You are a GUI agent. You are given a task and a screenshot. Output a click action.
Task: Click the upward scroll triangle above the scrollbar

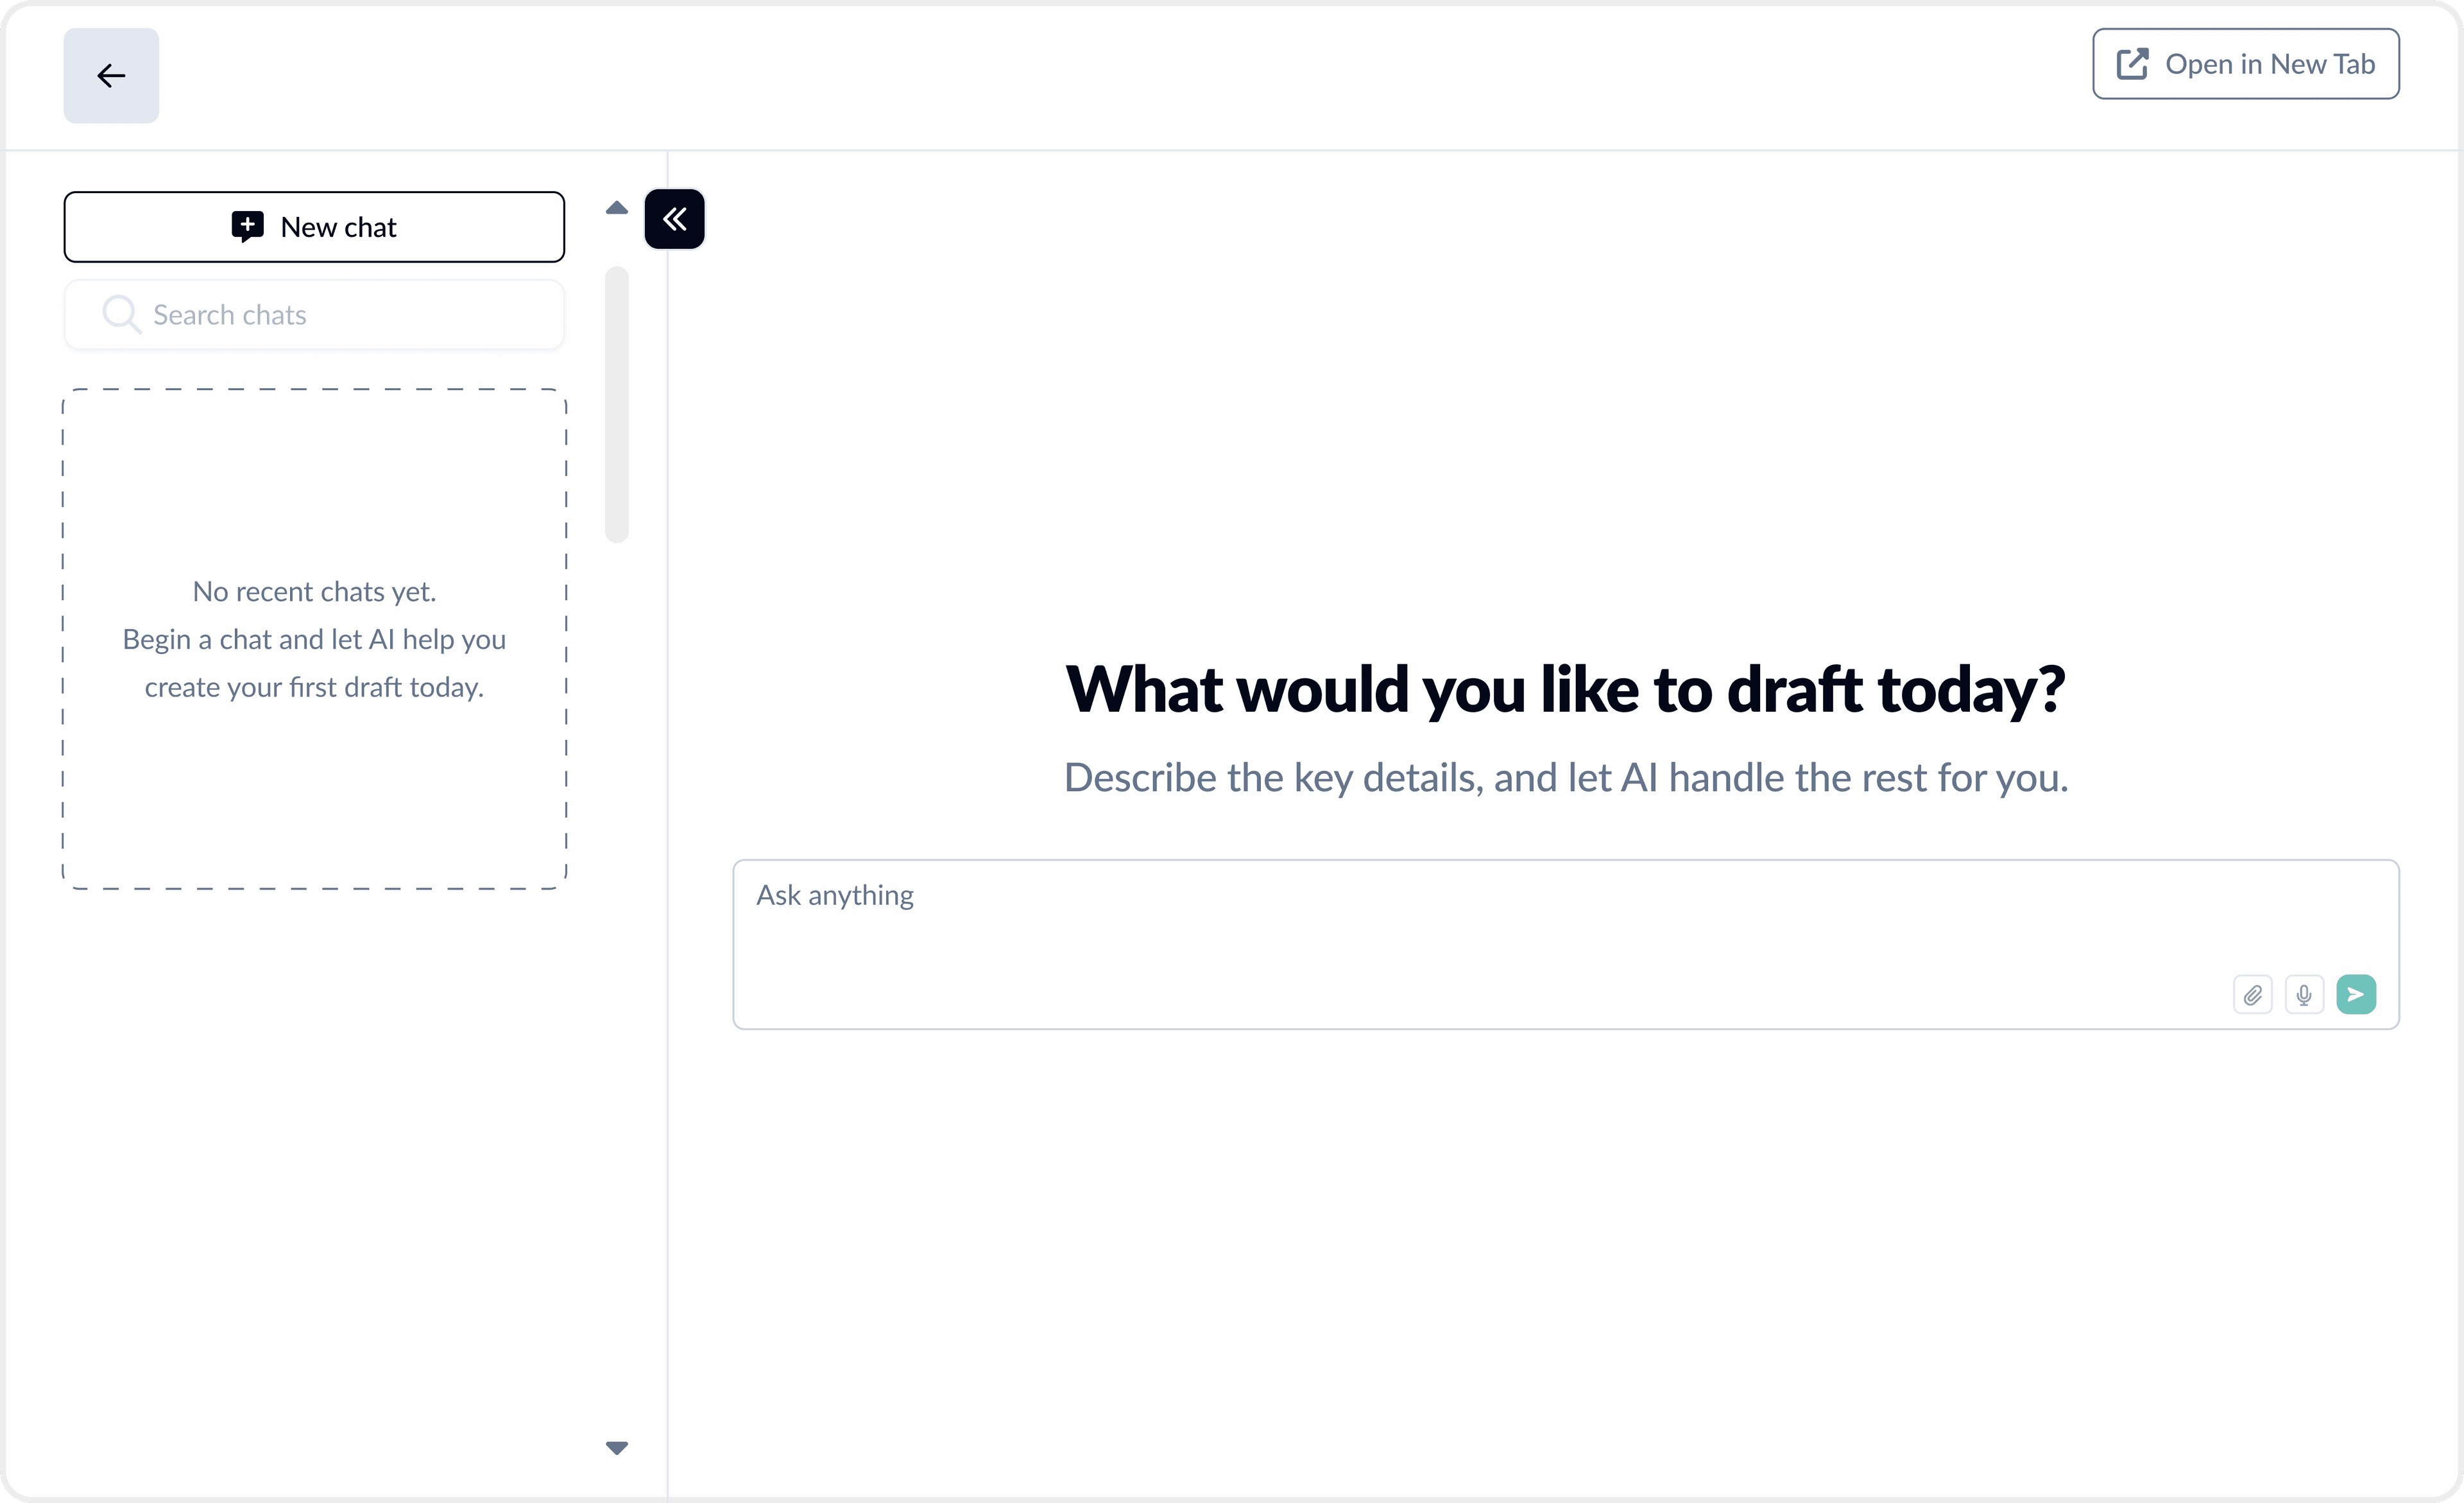[616, 207]
